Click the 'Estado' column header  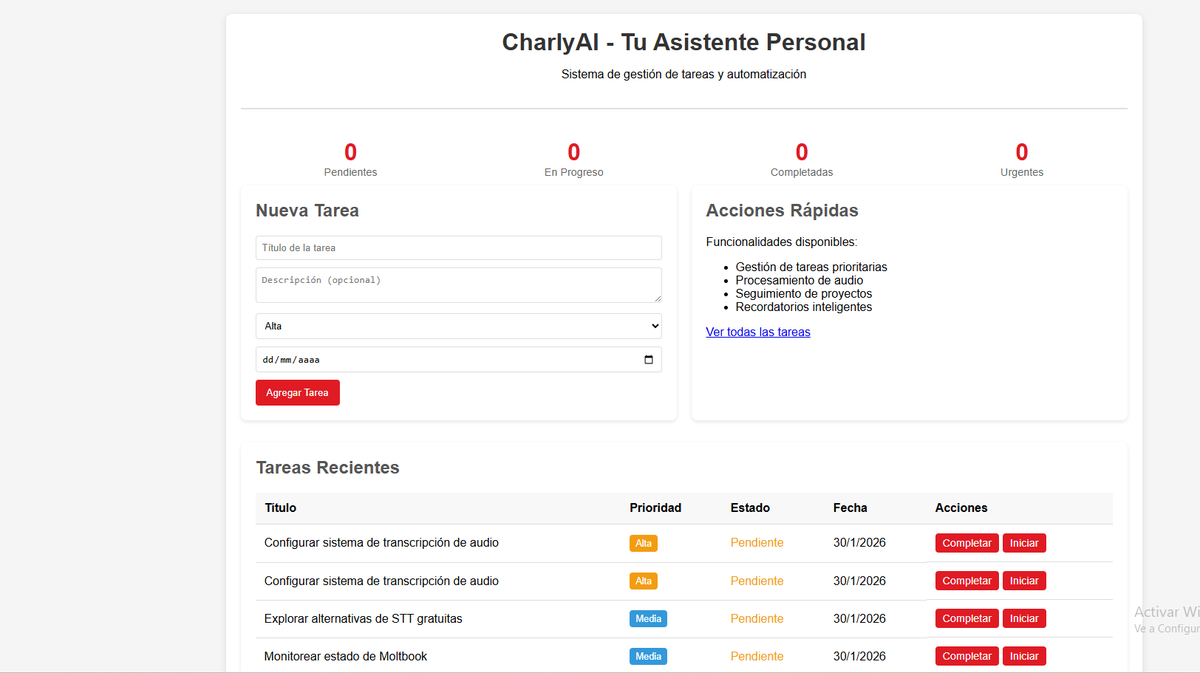751,508
